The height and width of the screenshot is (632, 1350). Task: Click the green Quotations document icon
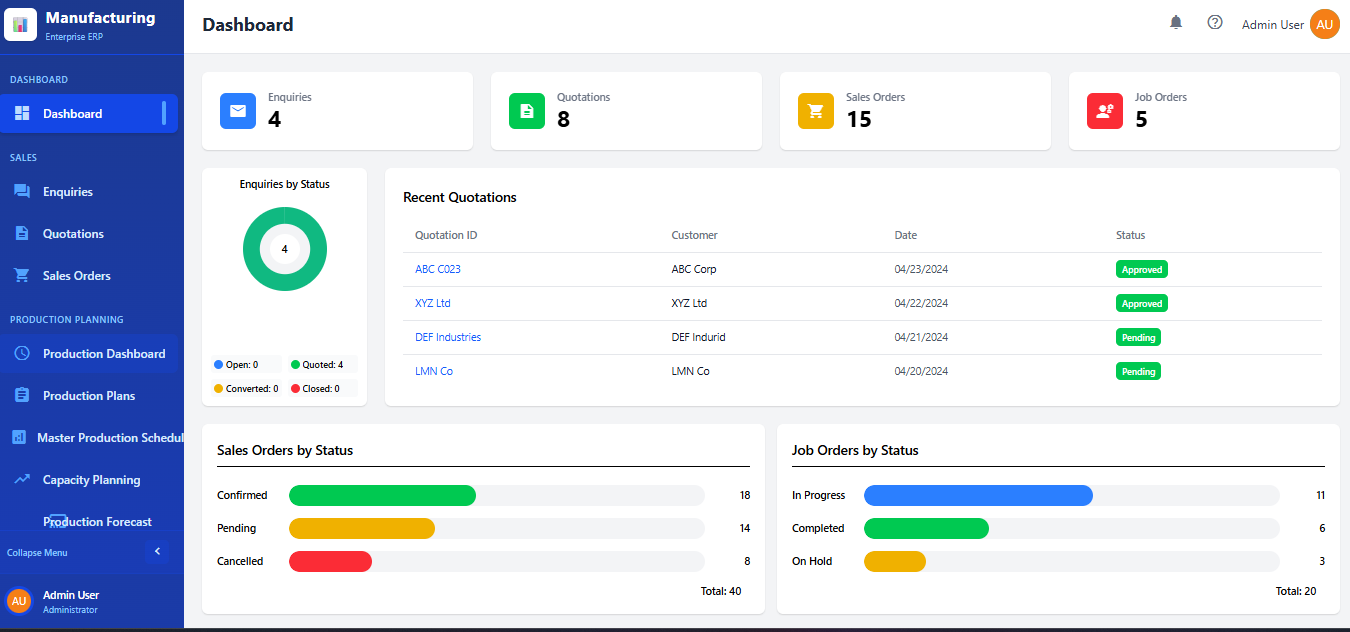point(526,111)
